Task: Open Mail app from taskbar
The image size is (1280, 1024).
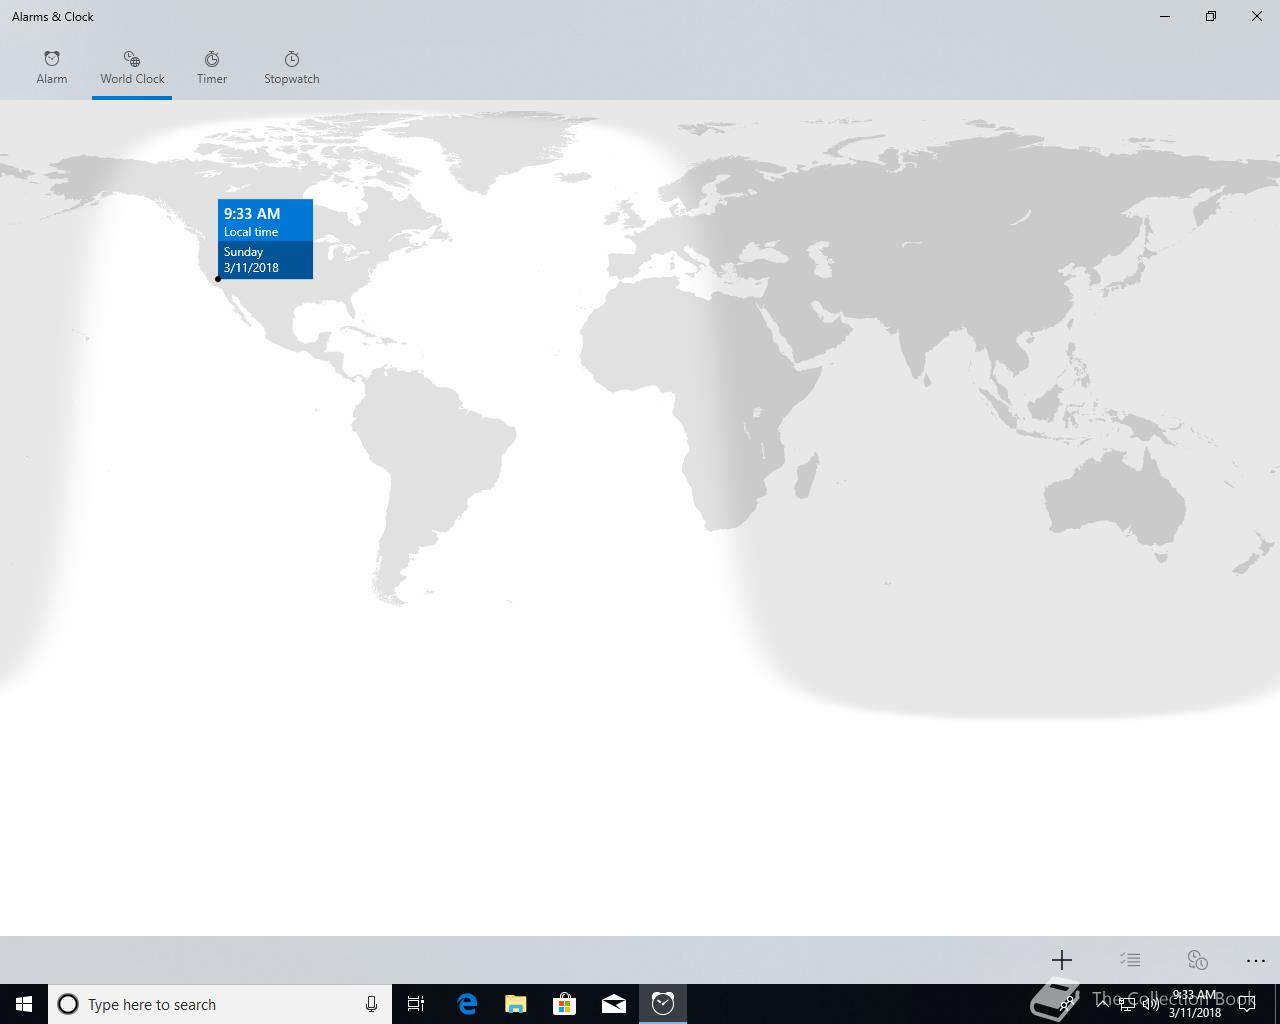Action: 613,1004
